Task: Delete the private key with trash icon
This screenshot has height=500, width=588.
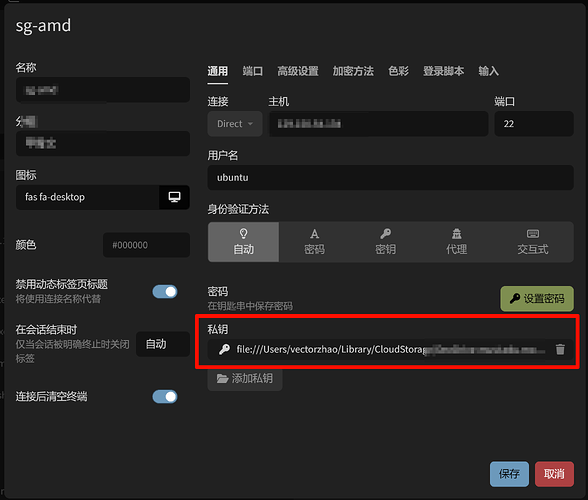Action: tap(560, 349)
